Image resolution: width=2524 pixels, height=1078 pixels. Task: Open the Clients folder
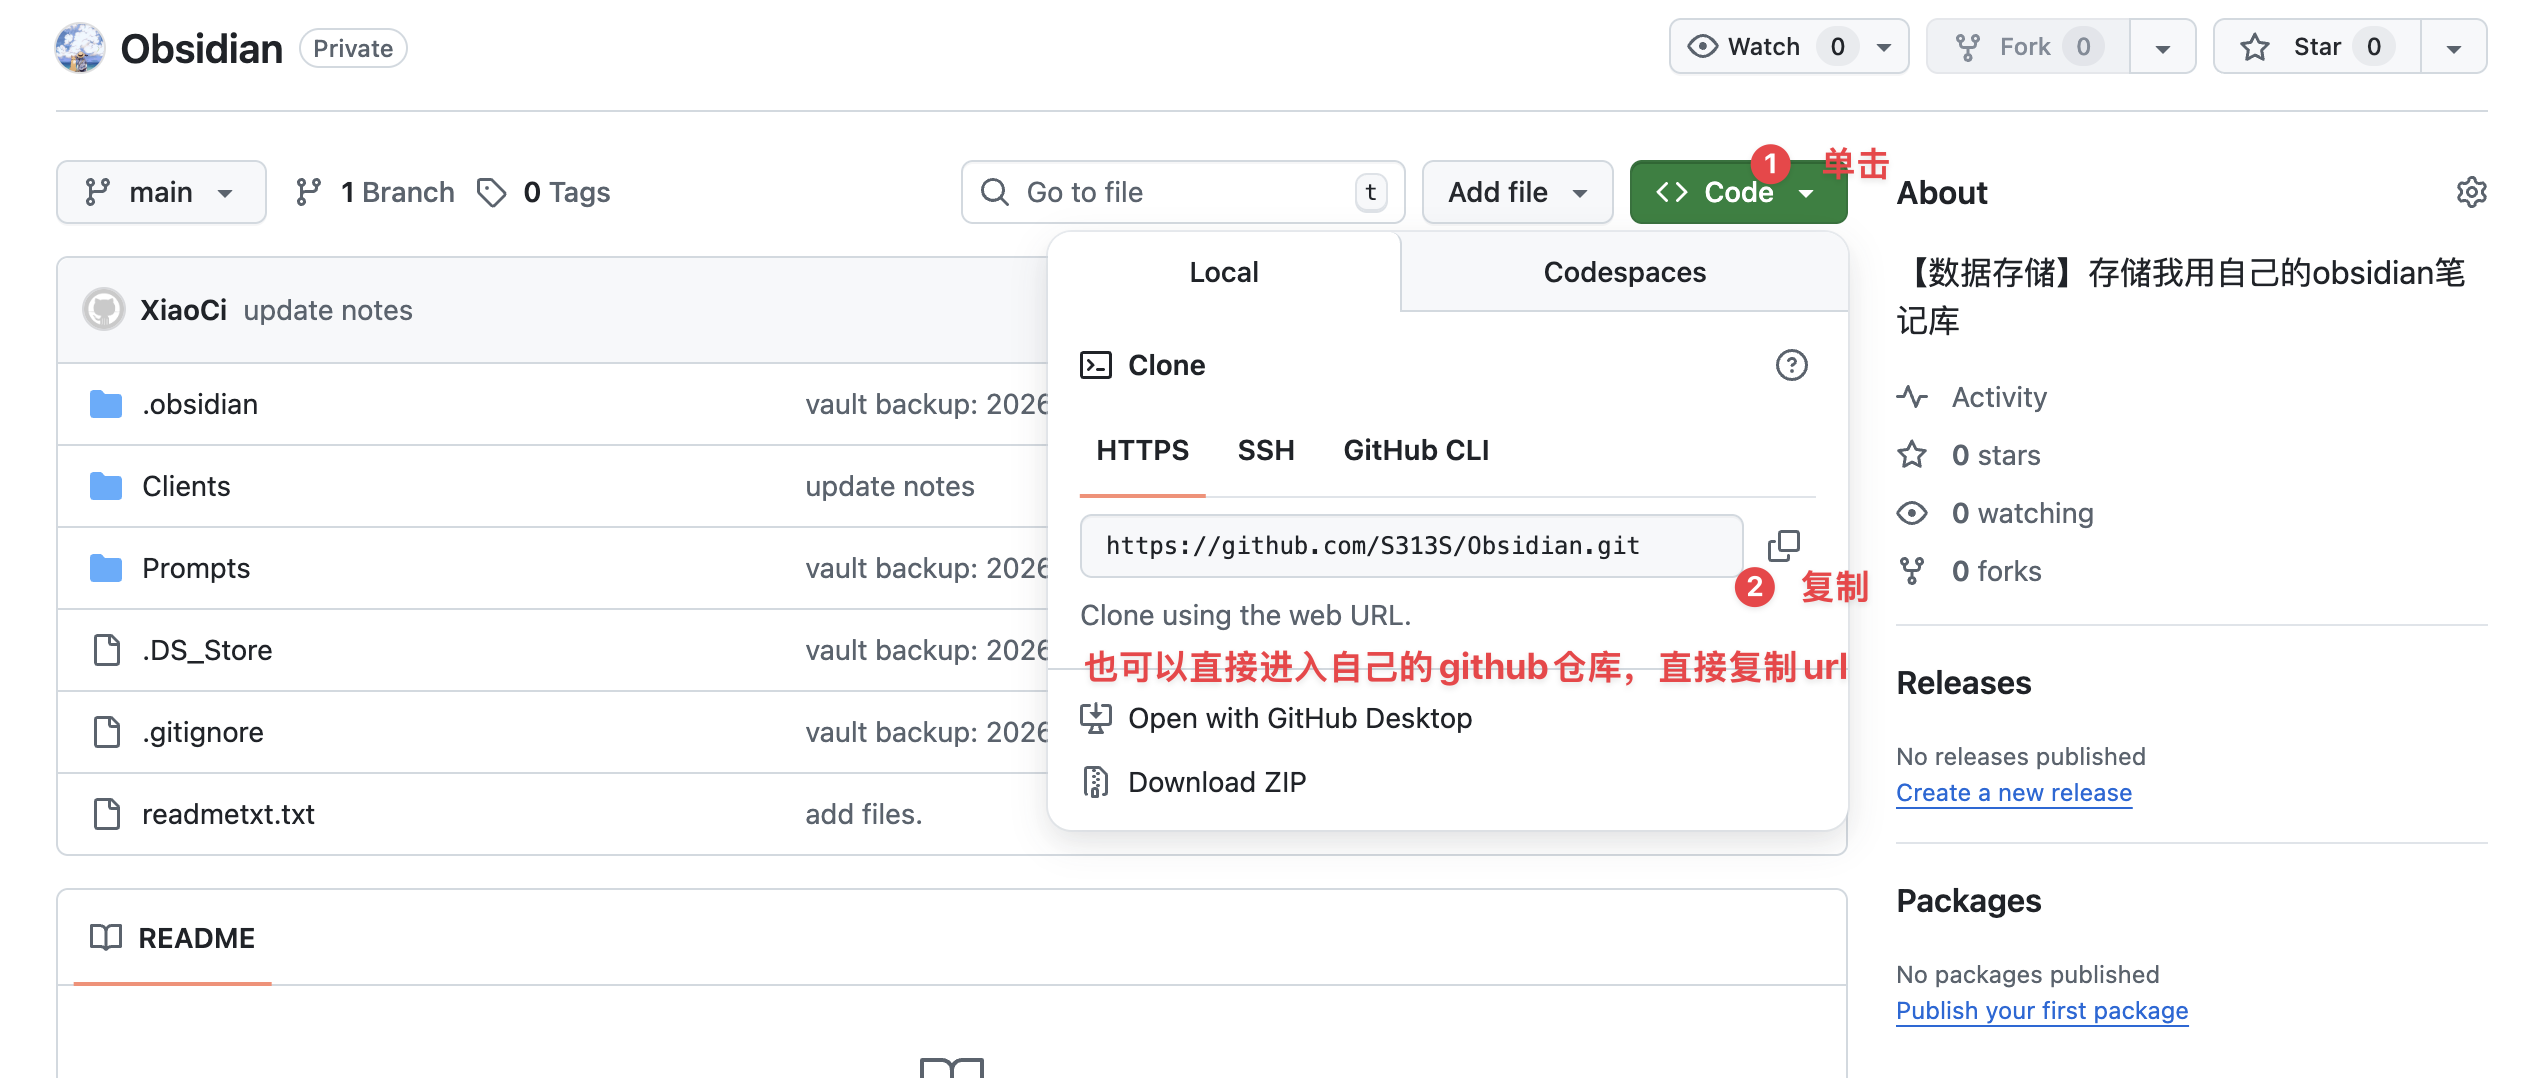coord(186,486)
